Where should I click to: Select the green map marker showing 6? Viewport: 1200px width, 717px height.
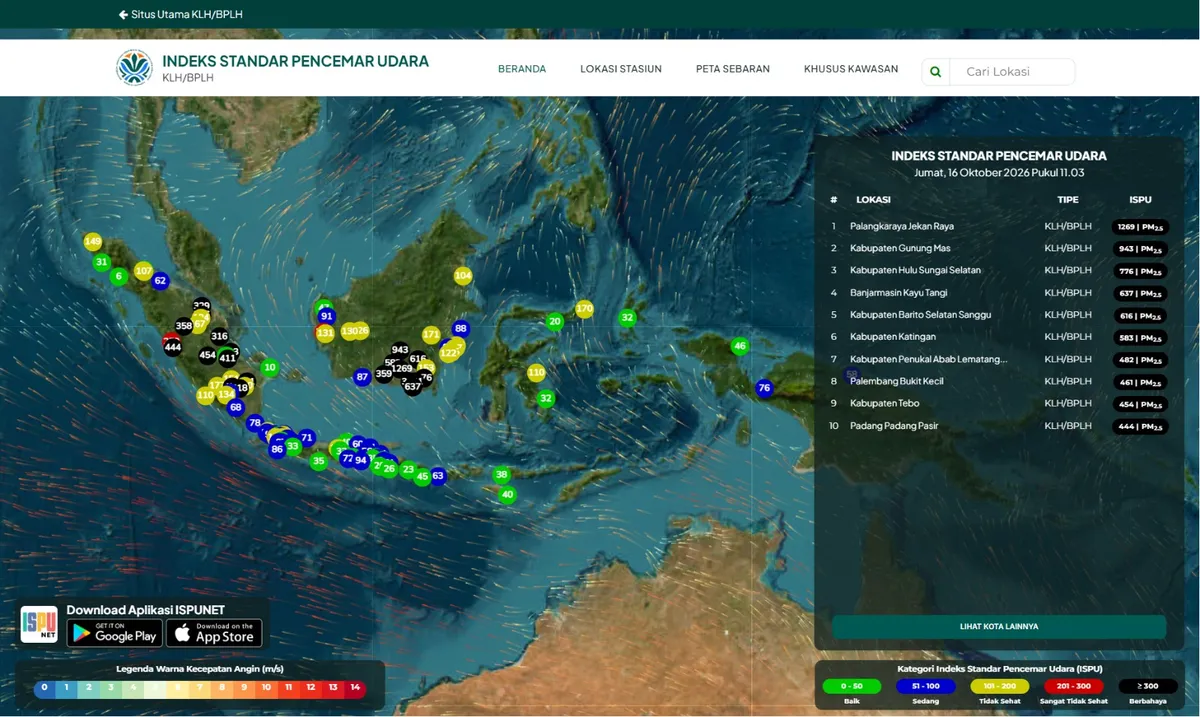pyautogui.click(x=119, y=276)
